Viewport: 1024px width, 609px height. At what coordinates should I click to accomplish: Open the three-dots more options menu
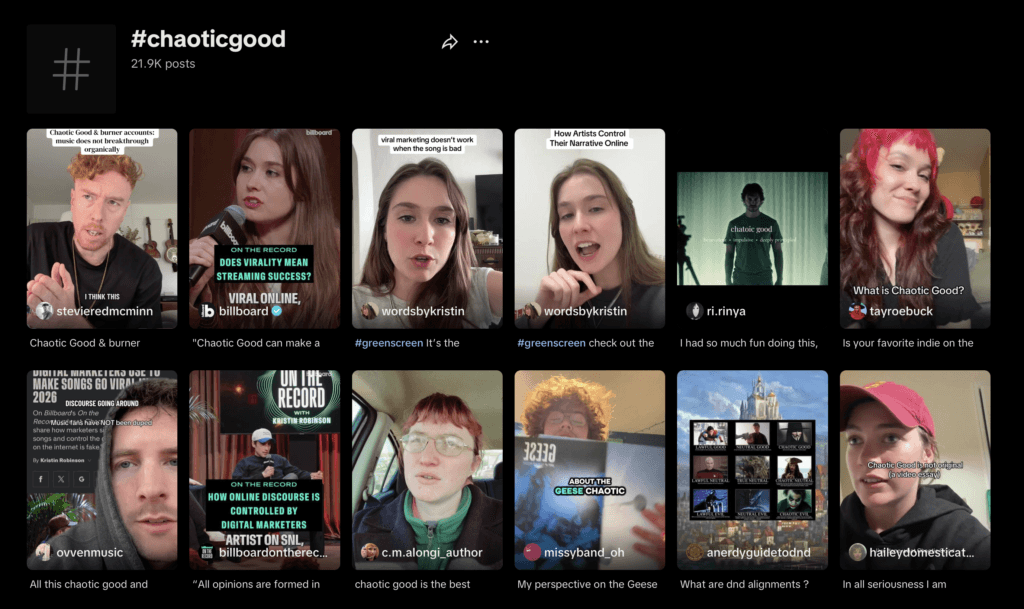click(x=481, y=42)
